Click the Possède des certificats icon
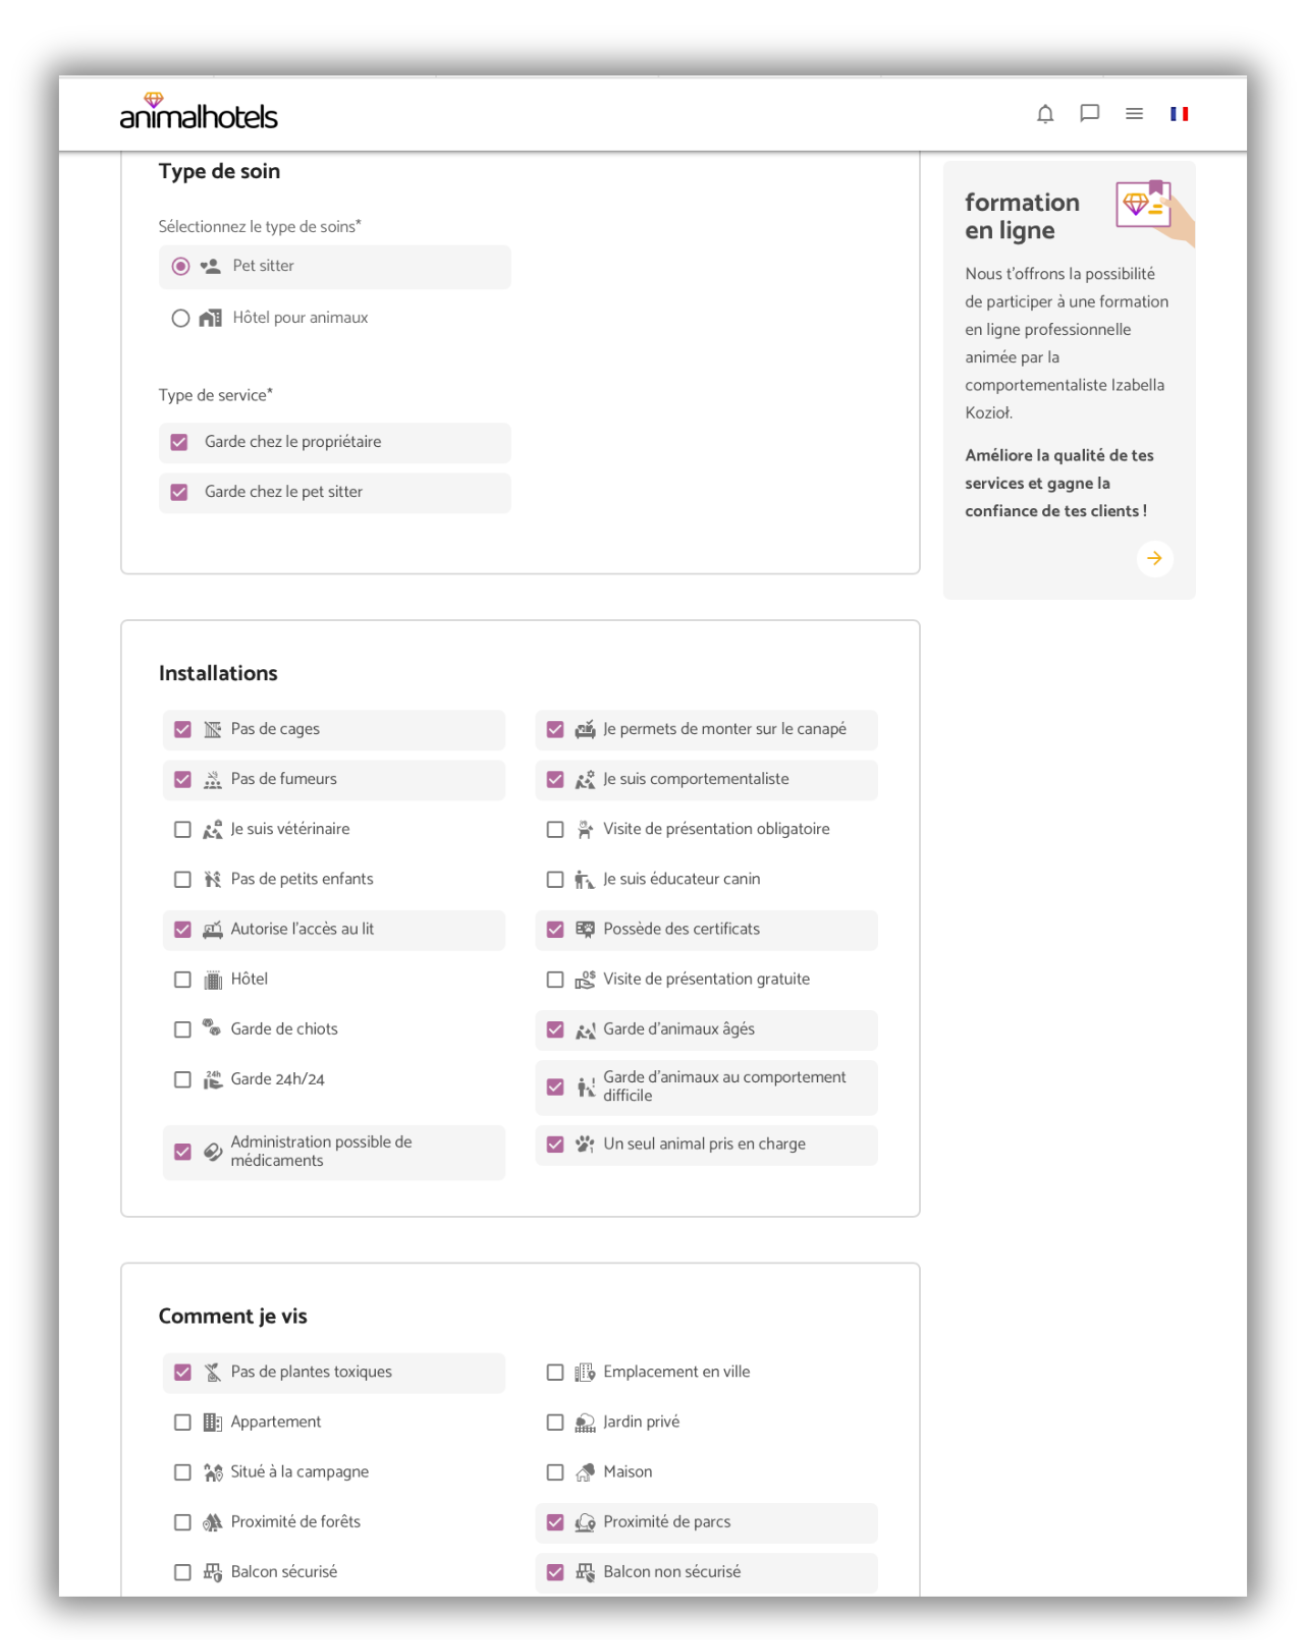The image size is (1306, 1640). (x=585, y=929)
